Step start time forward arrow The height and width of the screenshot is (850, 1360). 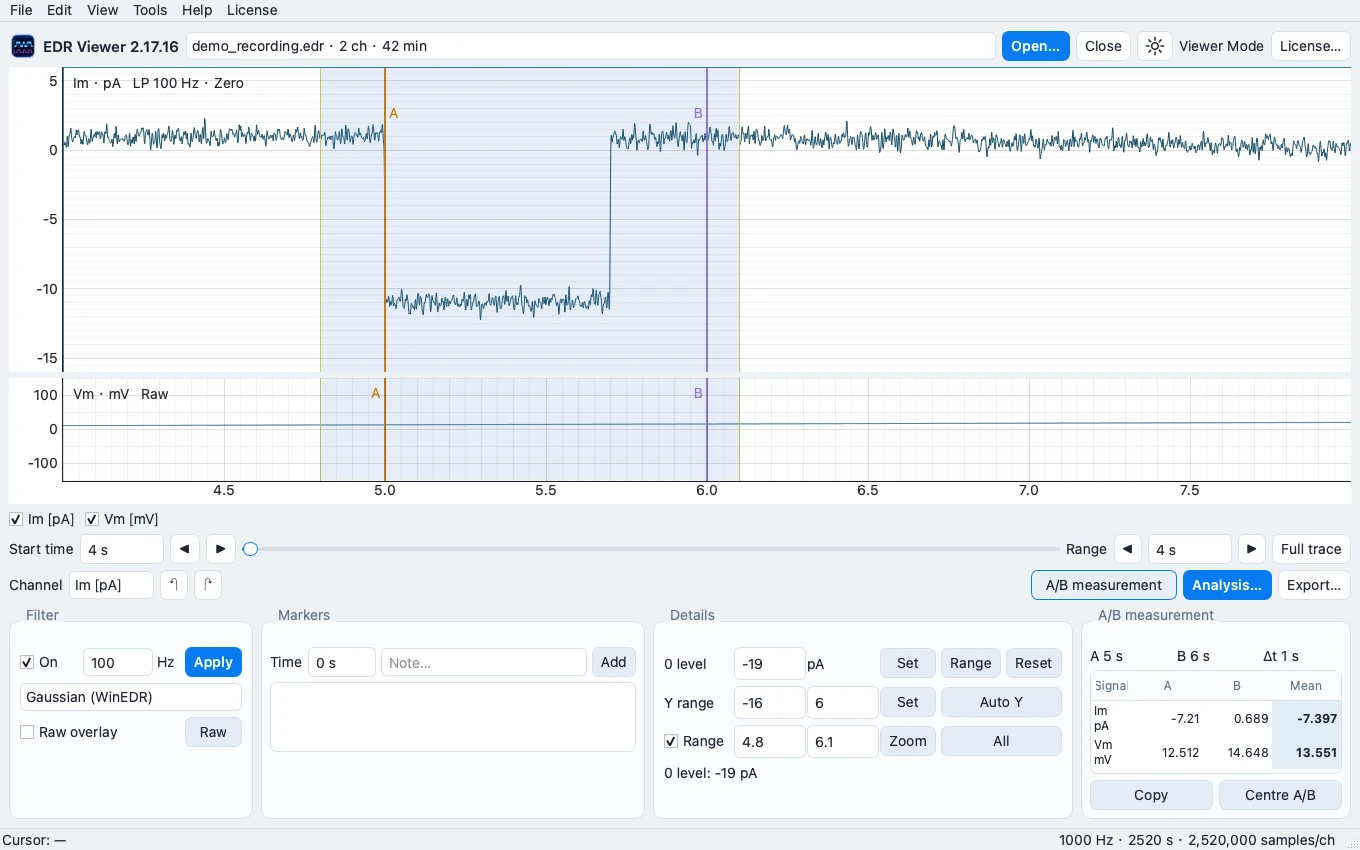pos(220,549)
